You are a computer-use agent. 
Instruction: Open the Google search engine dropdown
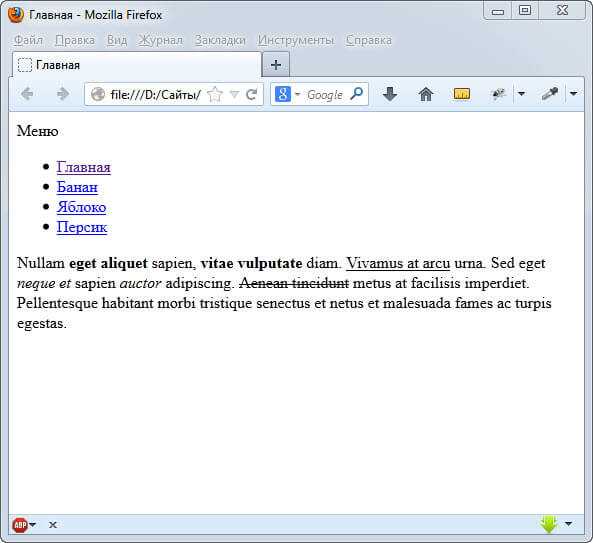[297, 94]
